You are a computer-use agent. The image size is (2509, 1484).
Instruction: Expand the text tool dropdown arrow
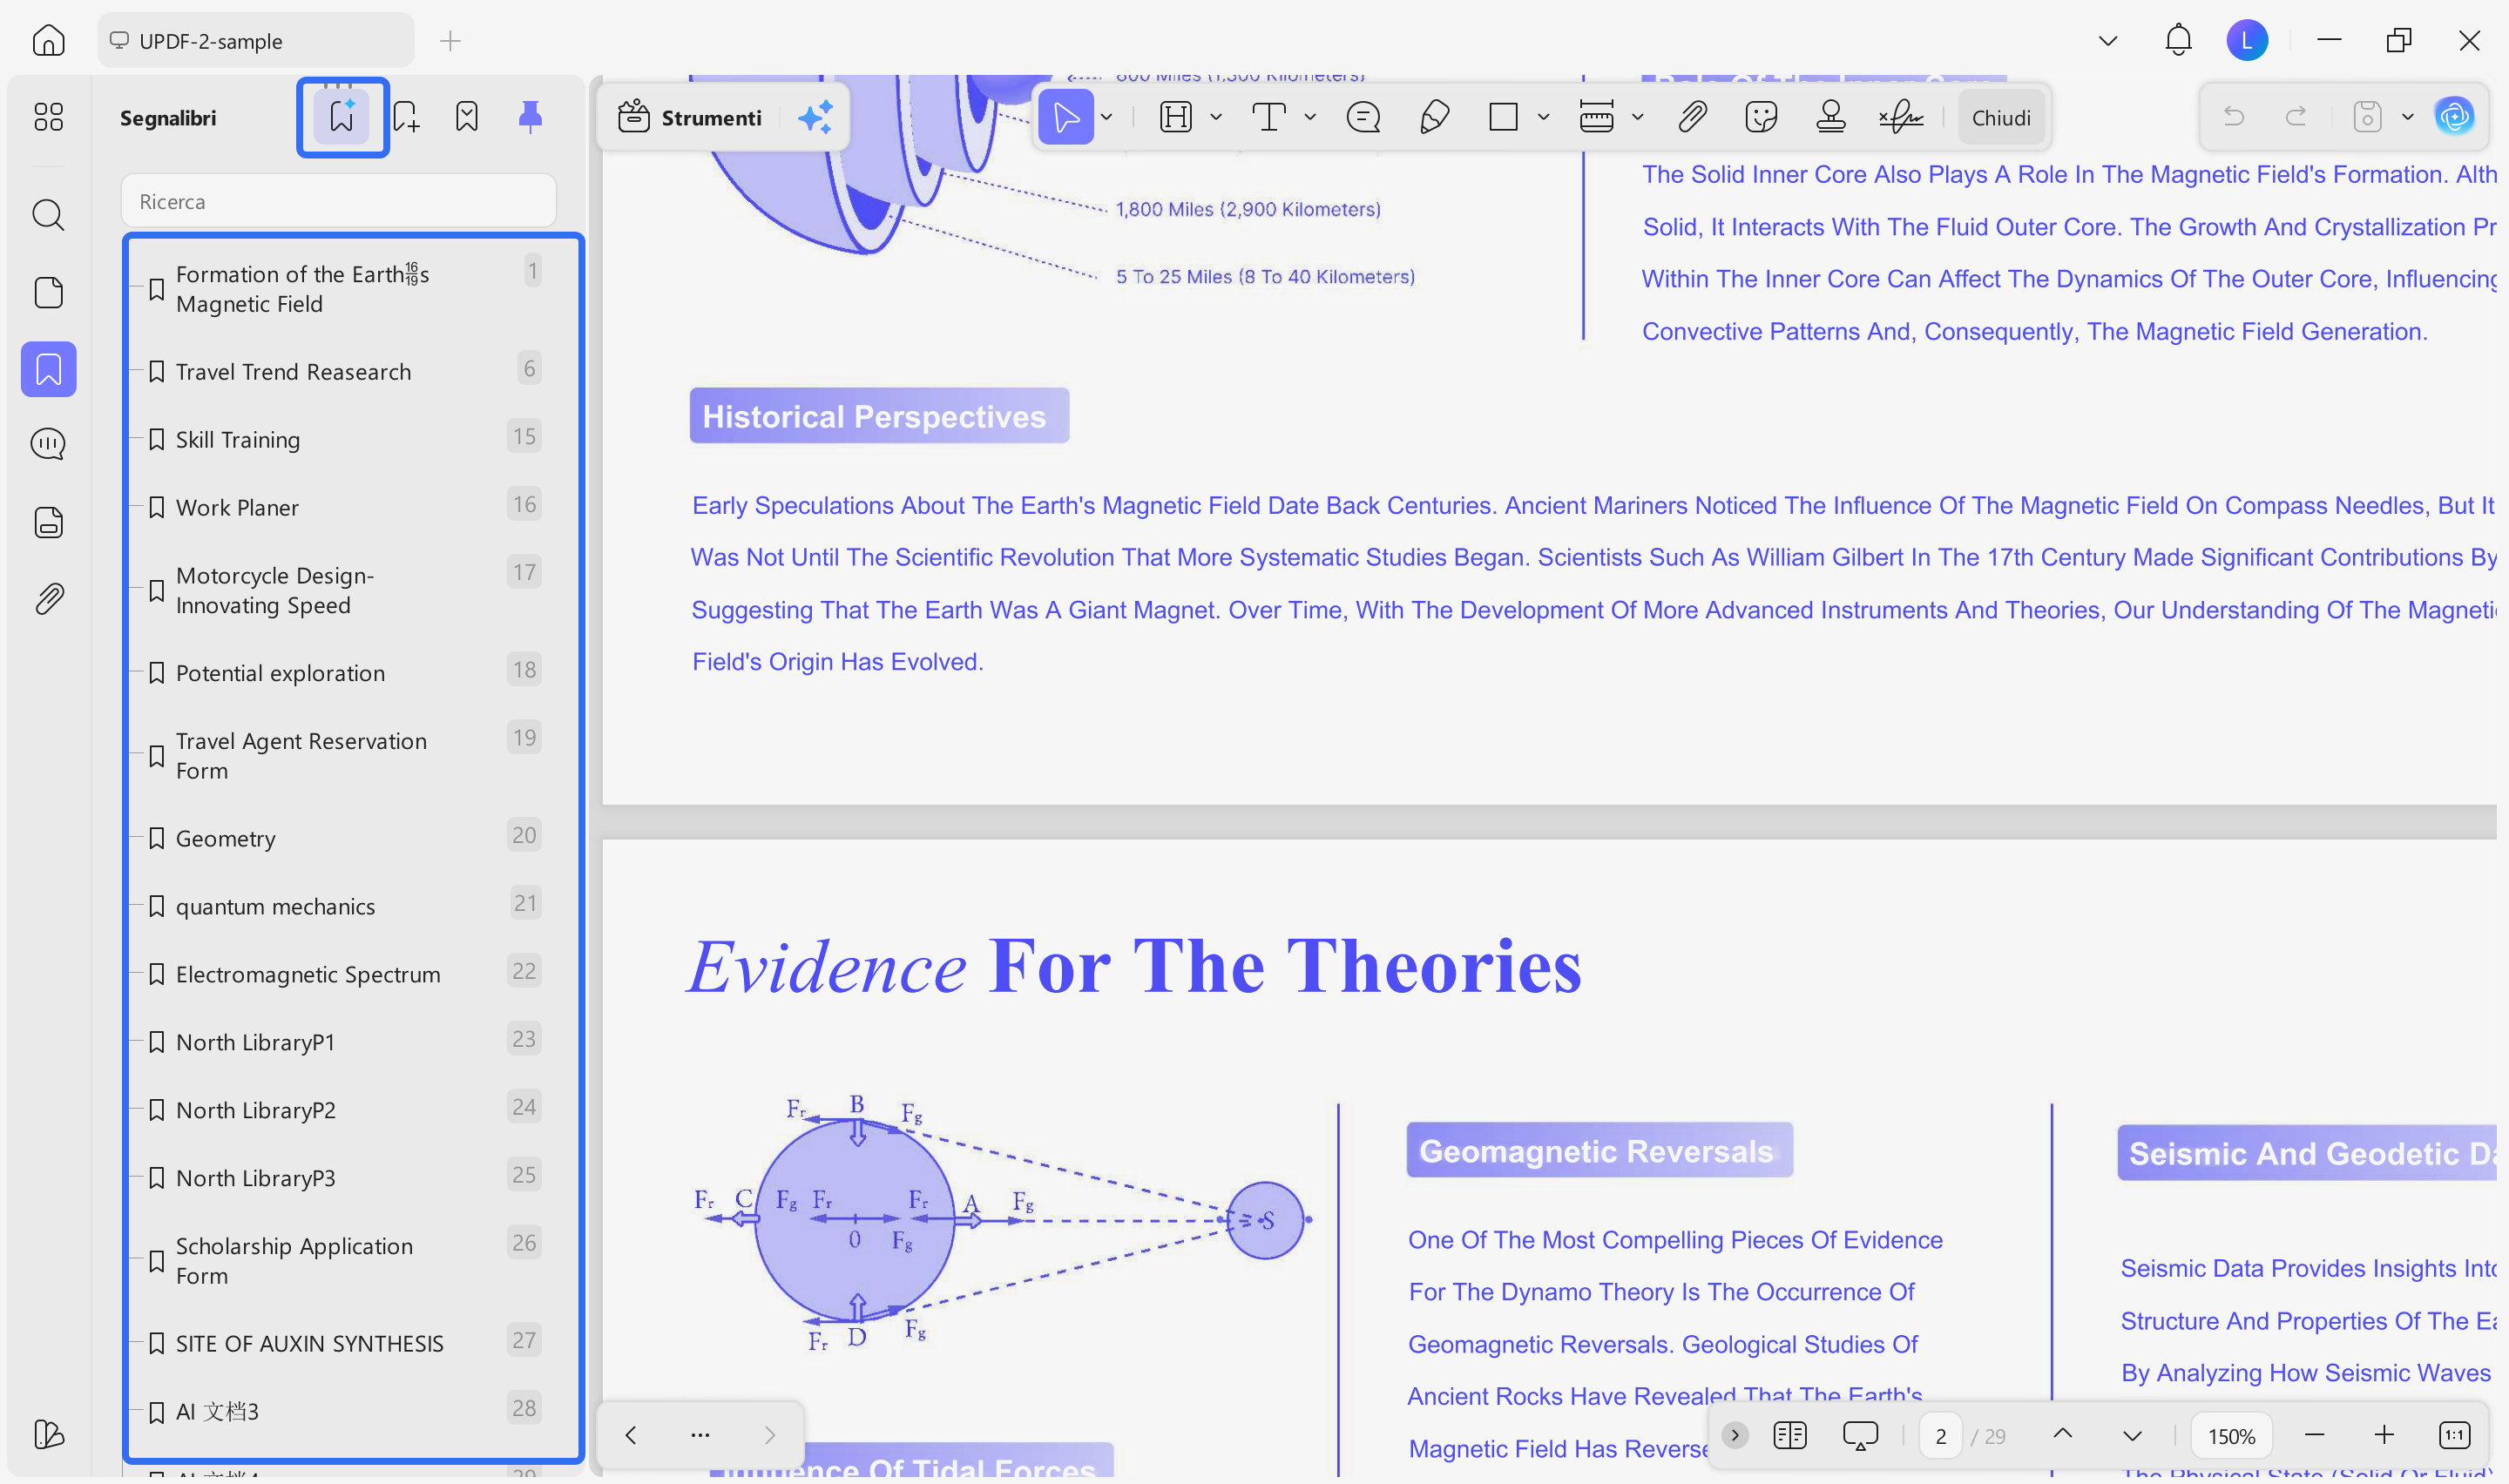tap(1309, 117)
